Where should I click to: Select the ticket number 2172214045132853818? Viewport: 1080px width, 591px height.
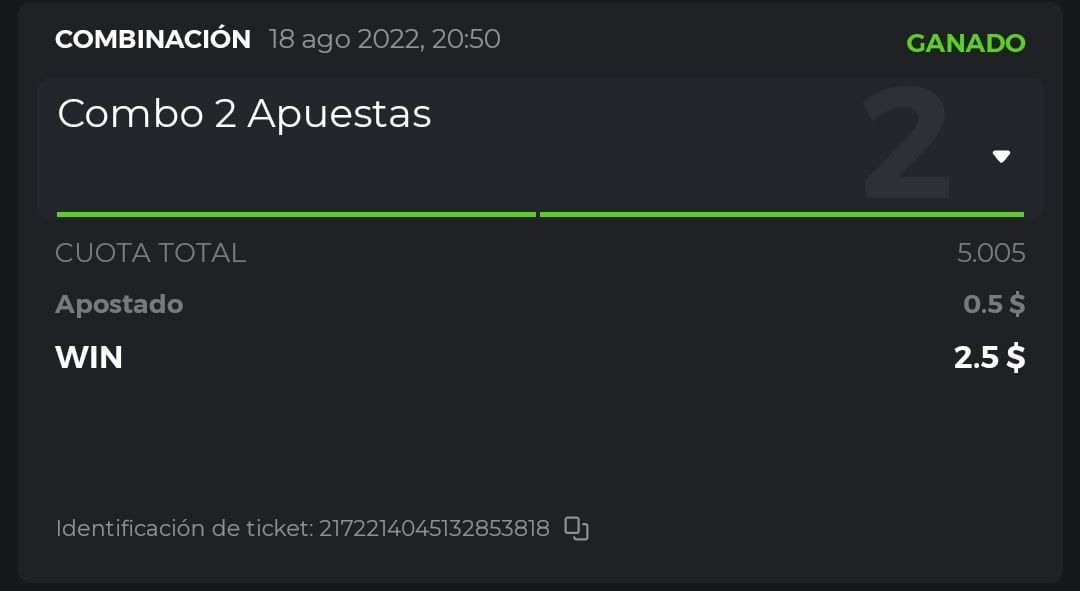tap(434, 528)
